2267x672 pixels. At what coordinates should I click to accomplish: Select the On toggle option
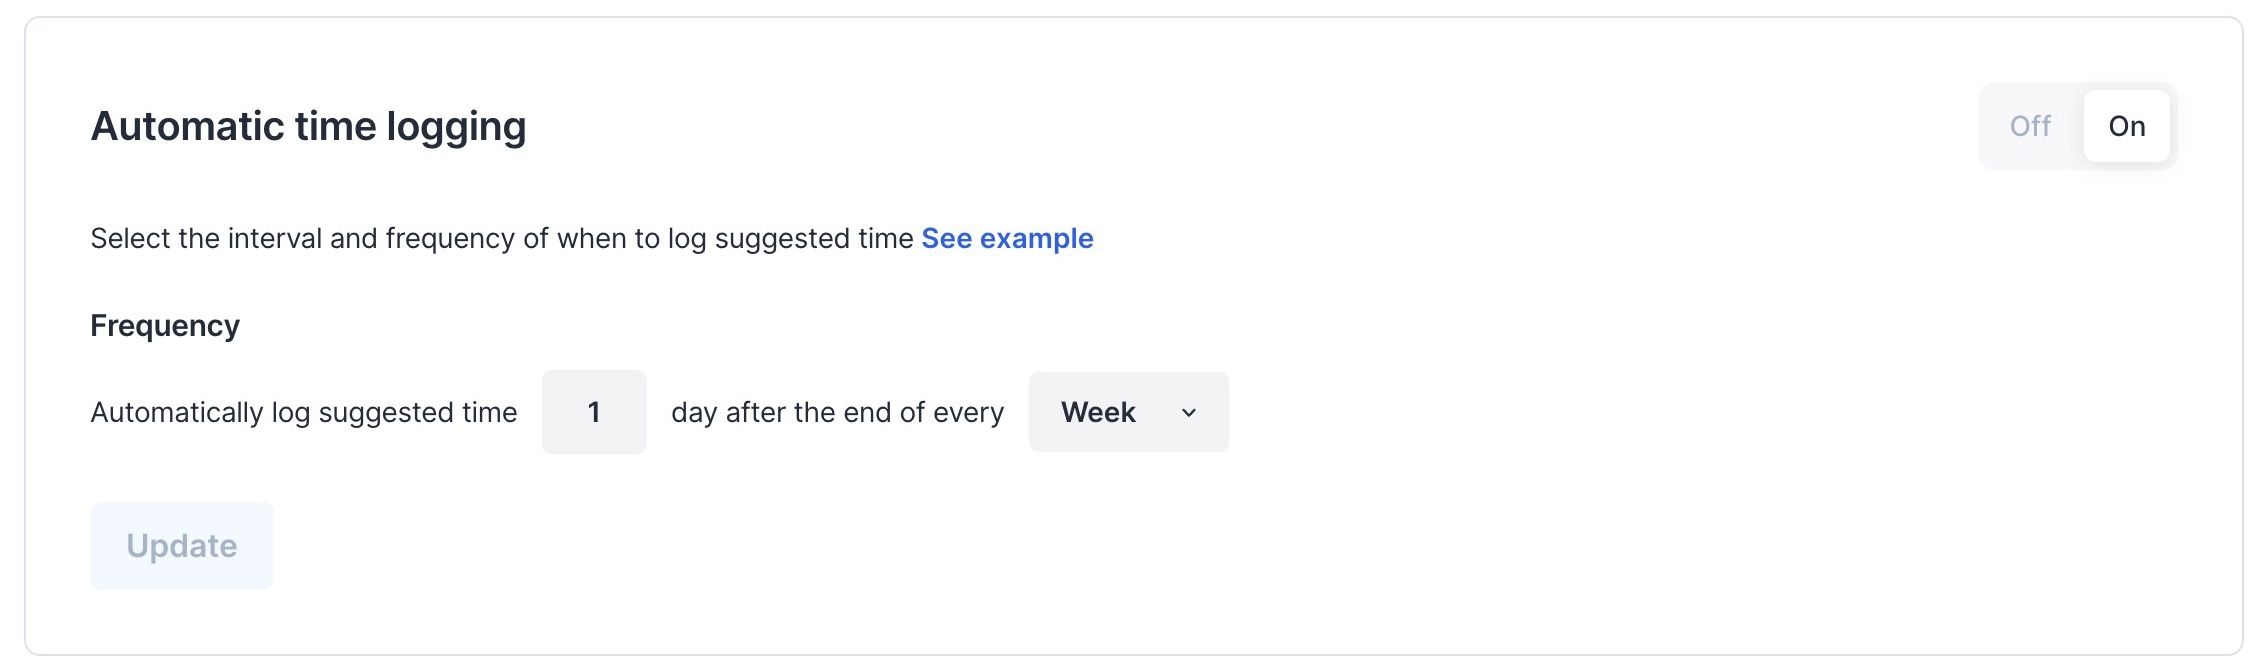point(2126,126)
